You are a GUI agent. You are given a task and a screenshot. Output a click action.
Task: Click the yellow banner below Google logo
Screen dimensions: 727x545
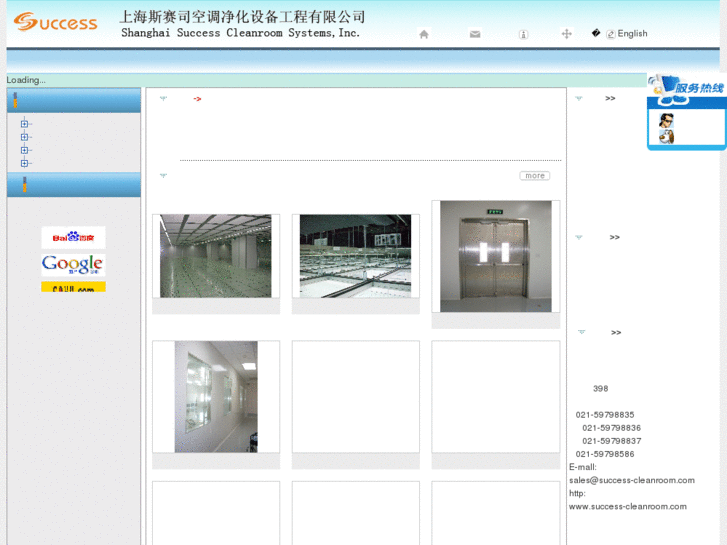click(73, 287)
